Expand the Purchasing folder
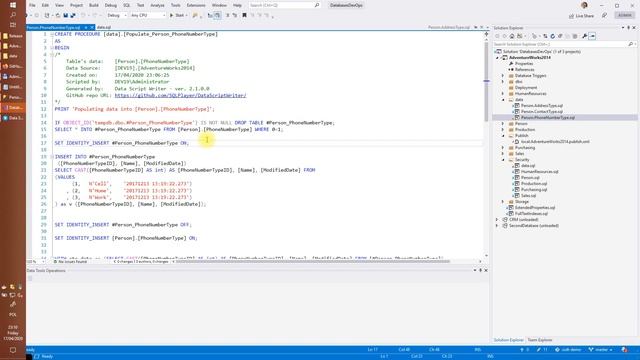This screenshot has width=640, height=360. [x=503, y=148]
